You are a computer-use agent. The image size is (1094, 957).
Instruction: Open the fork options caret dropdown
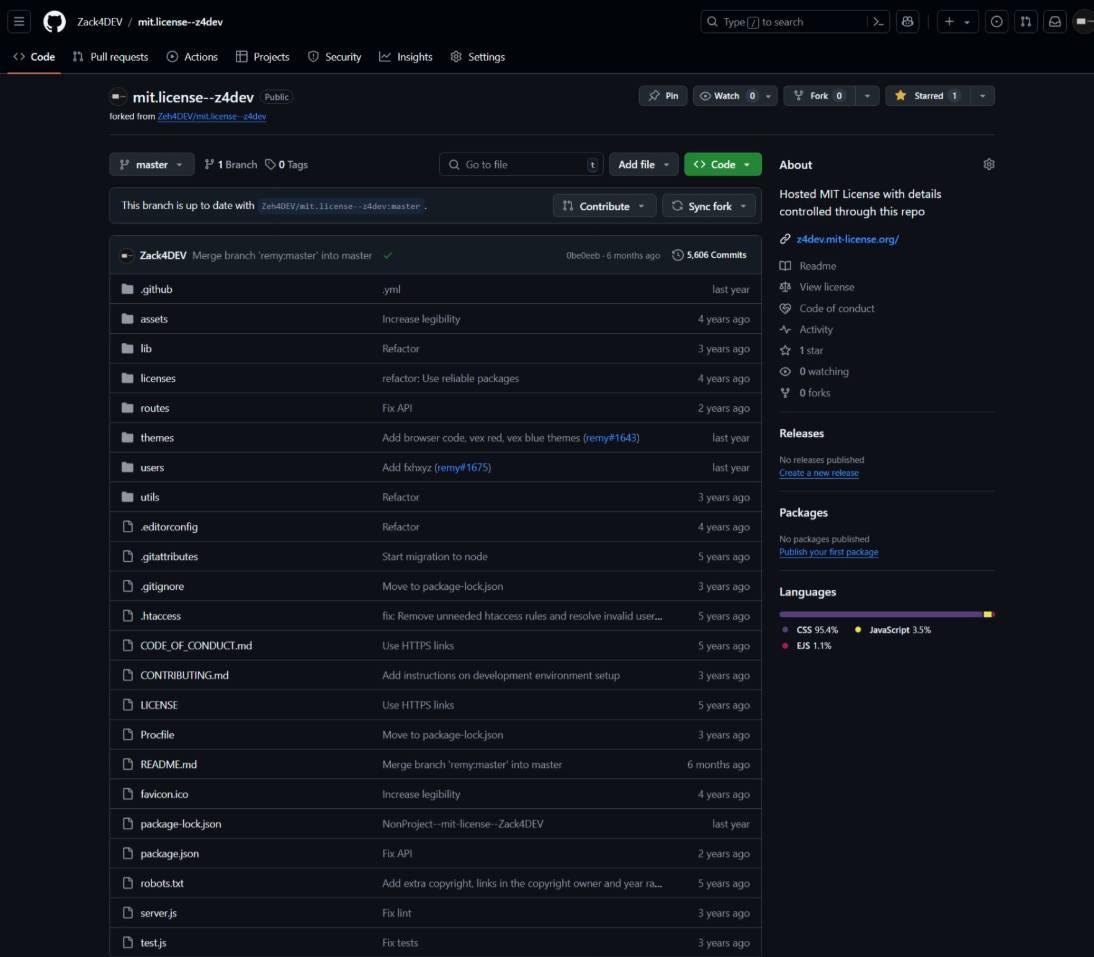pos(867,96)
